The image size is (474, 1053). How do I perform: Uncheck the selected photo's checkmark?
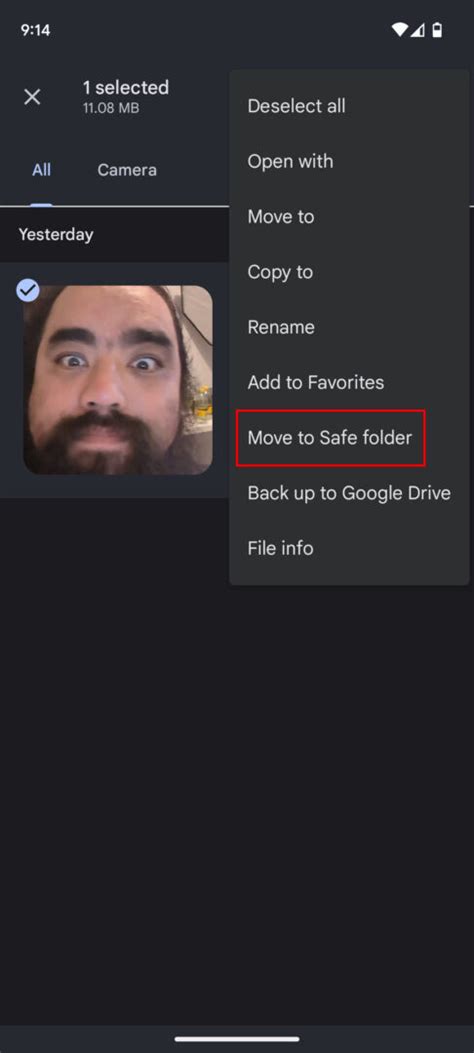(28, 290)
